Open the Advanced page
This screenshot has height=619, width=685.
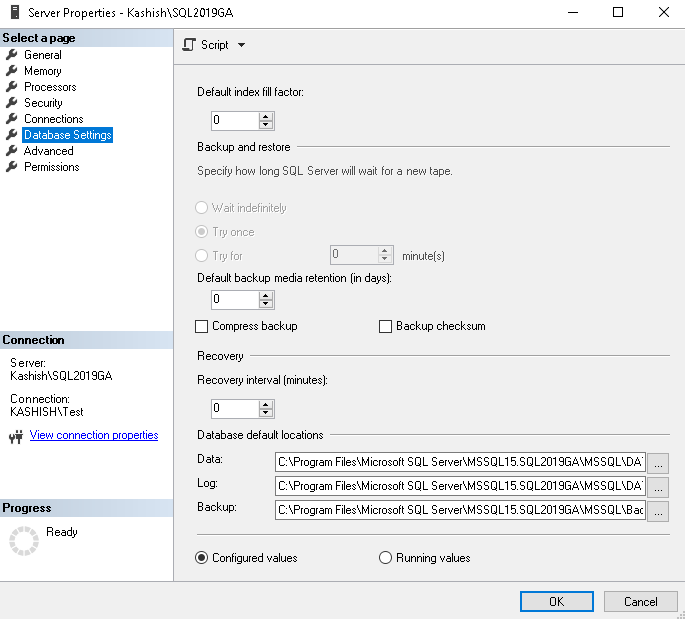(49, 151)
